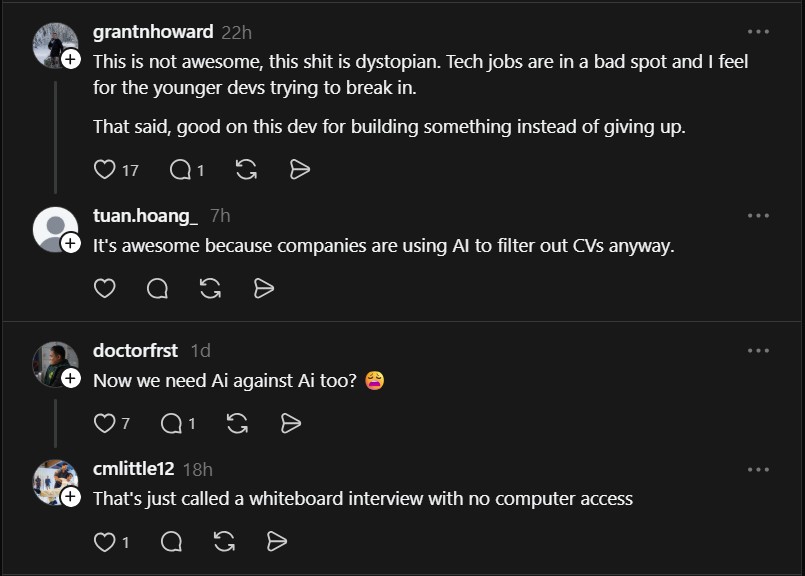Toggle repost on grantnhoward's post

(247, 170)
